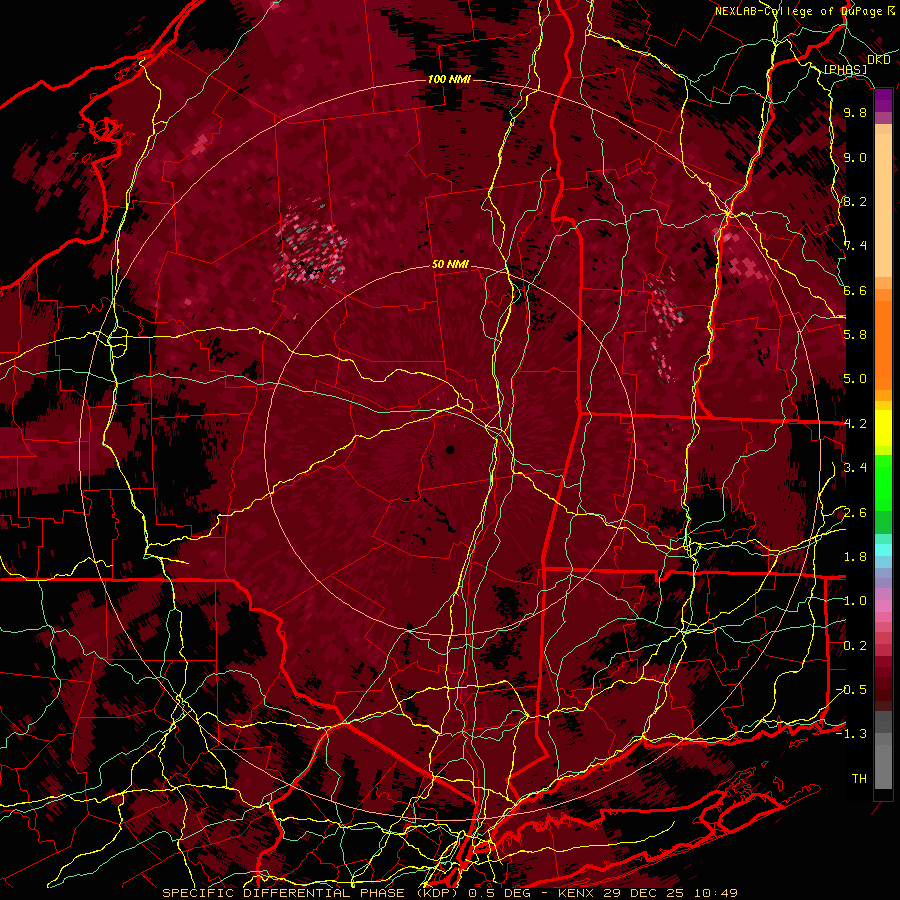Click the radar site center dot
The width and height of the screenshot is (900, 900).
pos(450,450)
